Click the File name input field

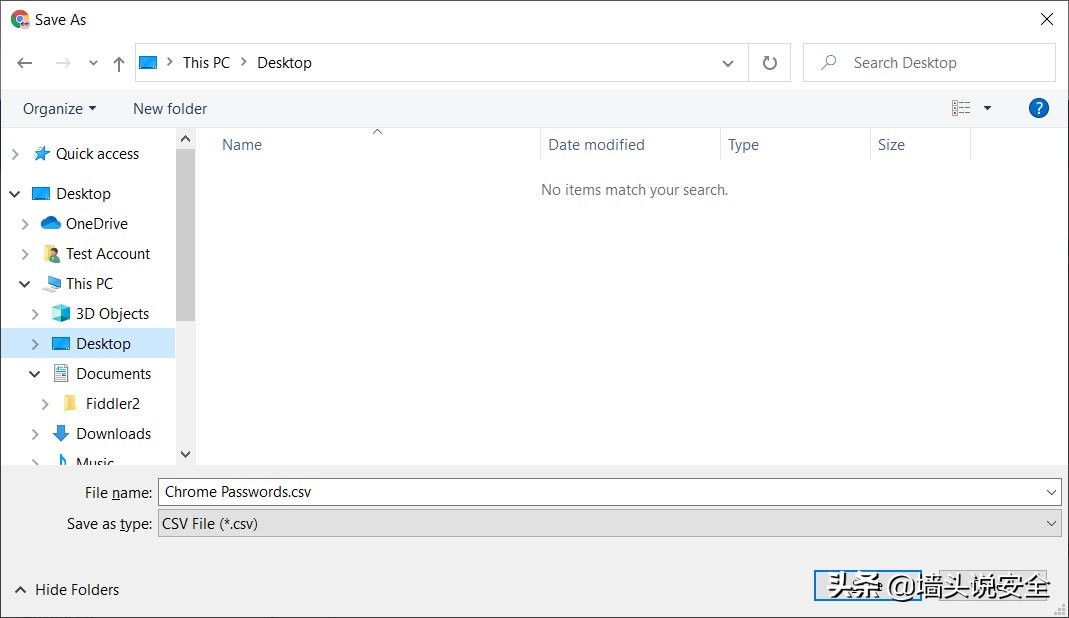pyautogui.click(x=609, y=492)
